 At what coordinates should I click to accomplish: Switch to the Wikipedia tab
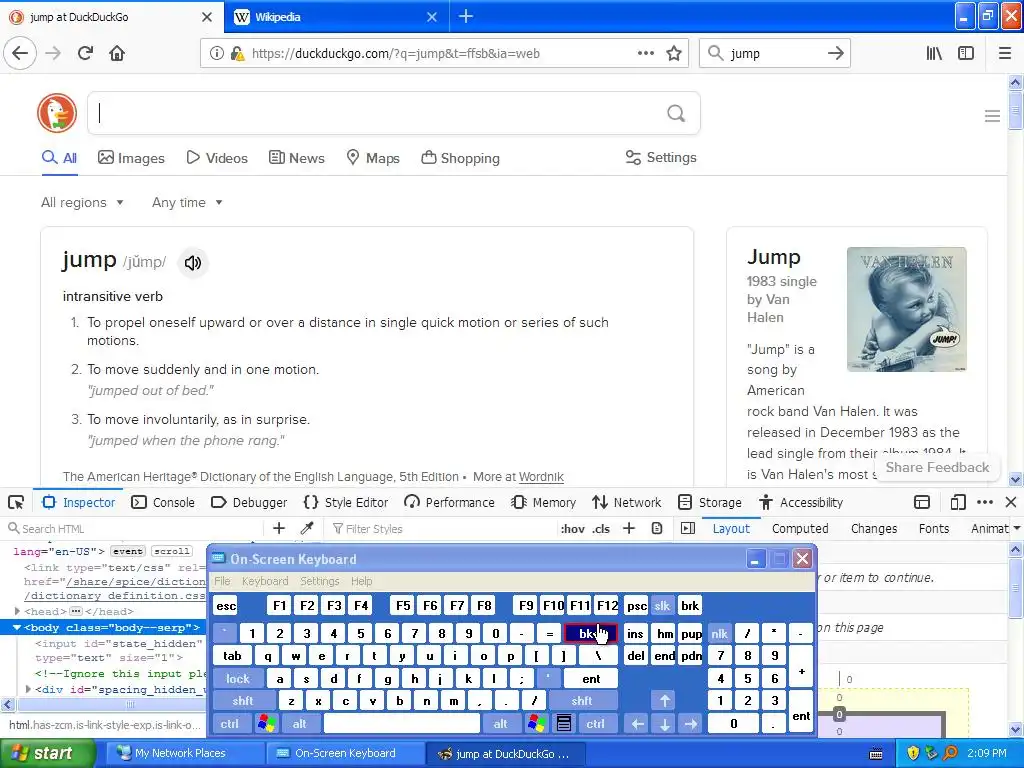click(x=336, y=17)
